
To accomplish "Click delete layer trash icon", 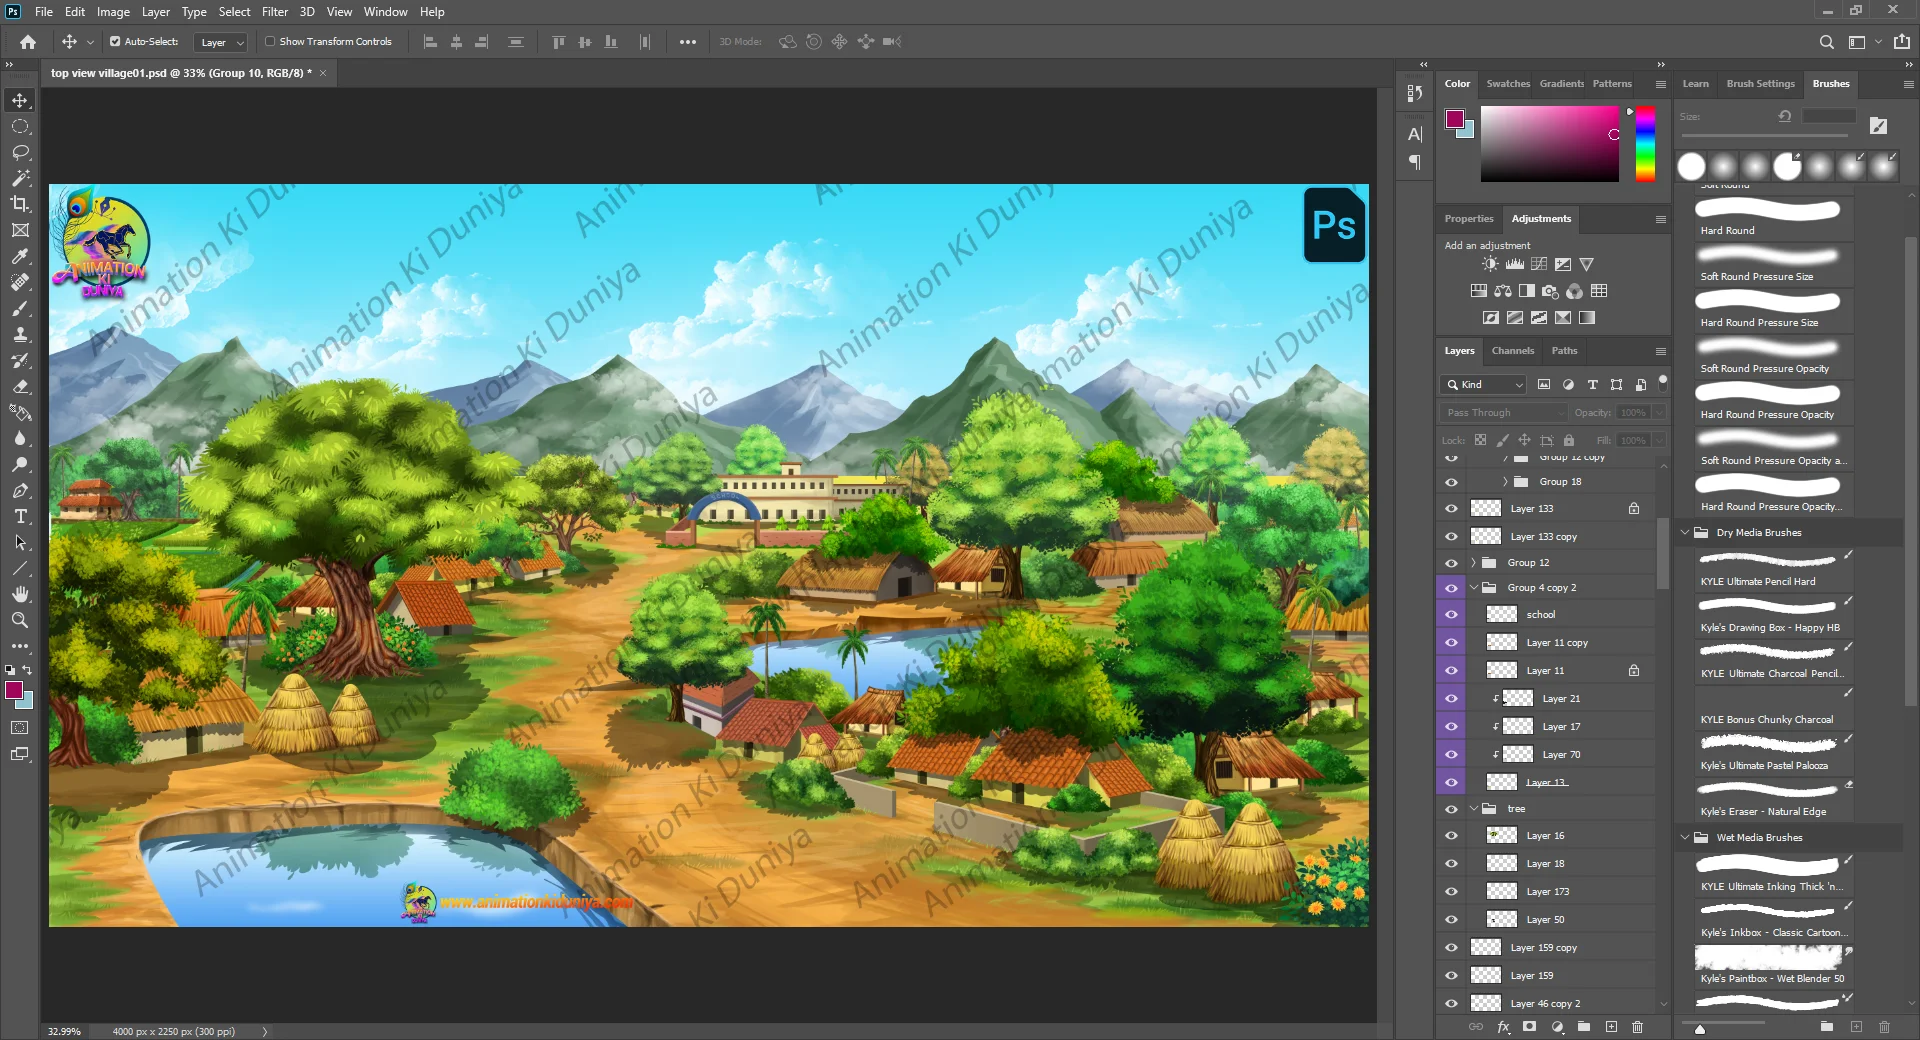I will 1637,1027.
